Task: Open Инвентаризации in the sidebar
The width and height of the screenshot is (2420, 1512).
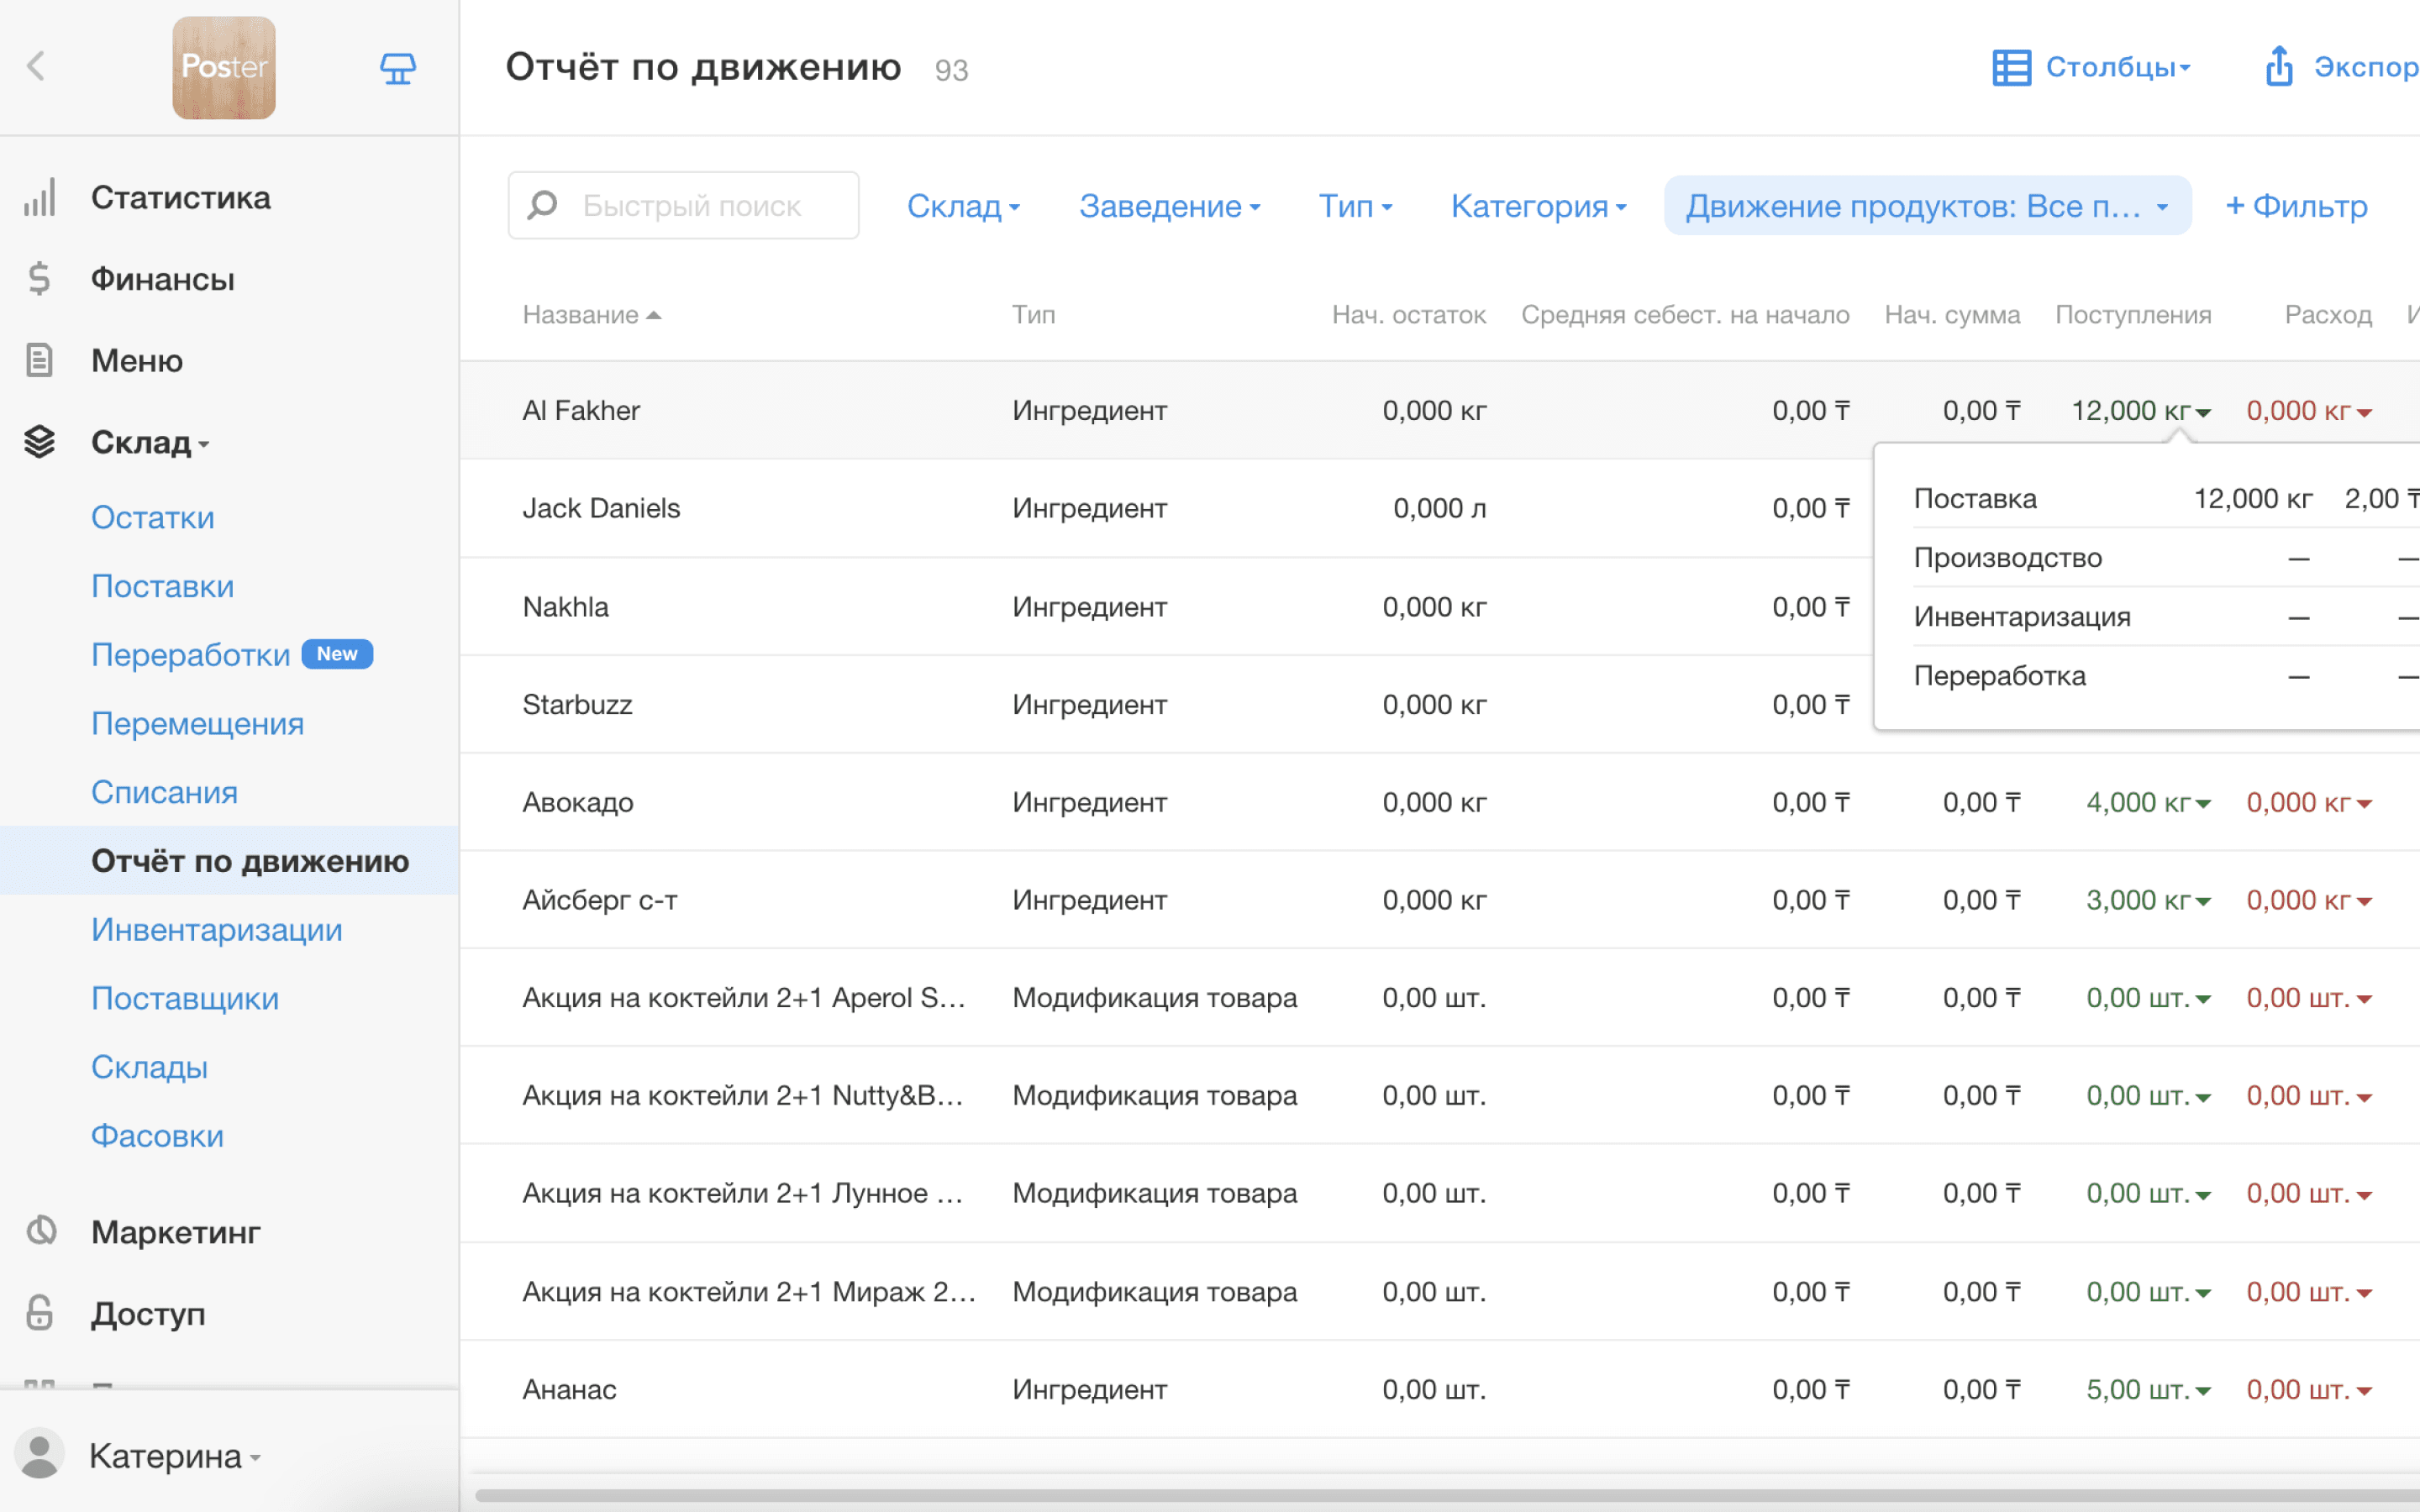Action: [217, 929]
